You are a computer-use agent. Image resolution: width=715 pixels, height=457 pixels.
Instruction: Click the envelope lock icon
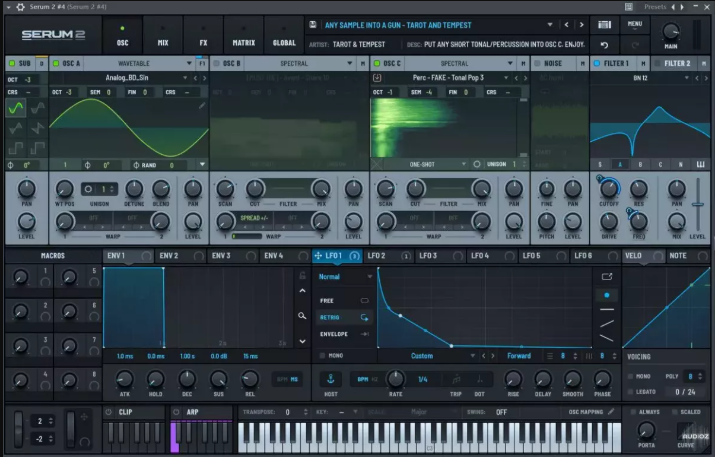click(x=302, y=275)
